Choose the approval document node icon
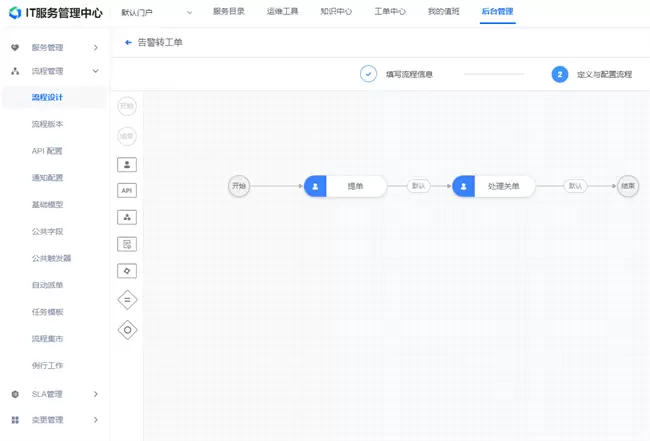This screenshot has height=441, width=650. pyautogui.click(x=127, y=243)
